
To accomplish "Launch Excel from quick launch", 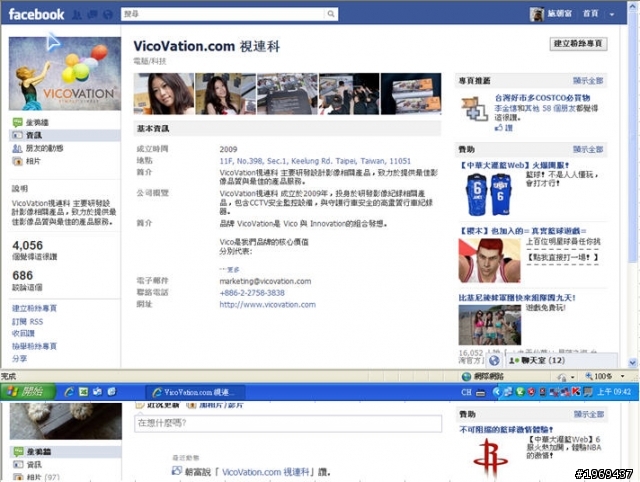I will coord(83,392).
